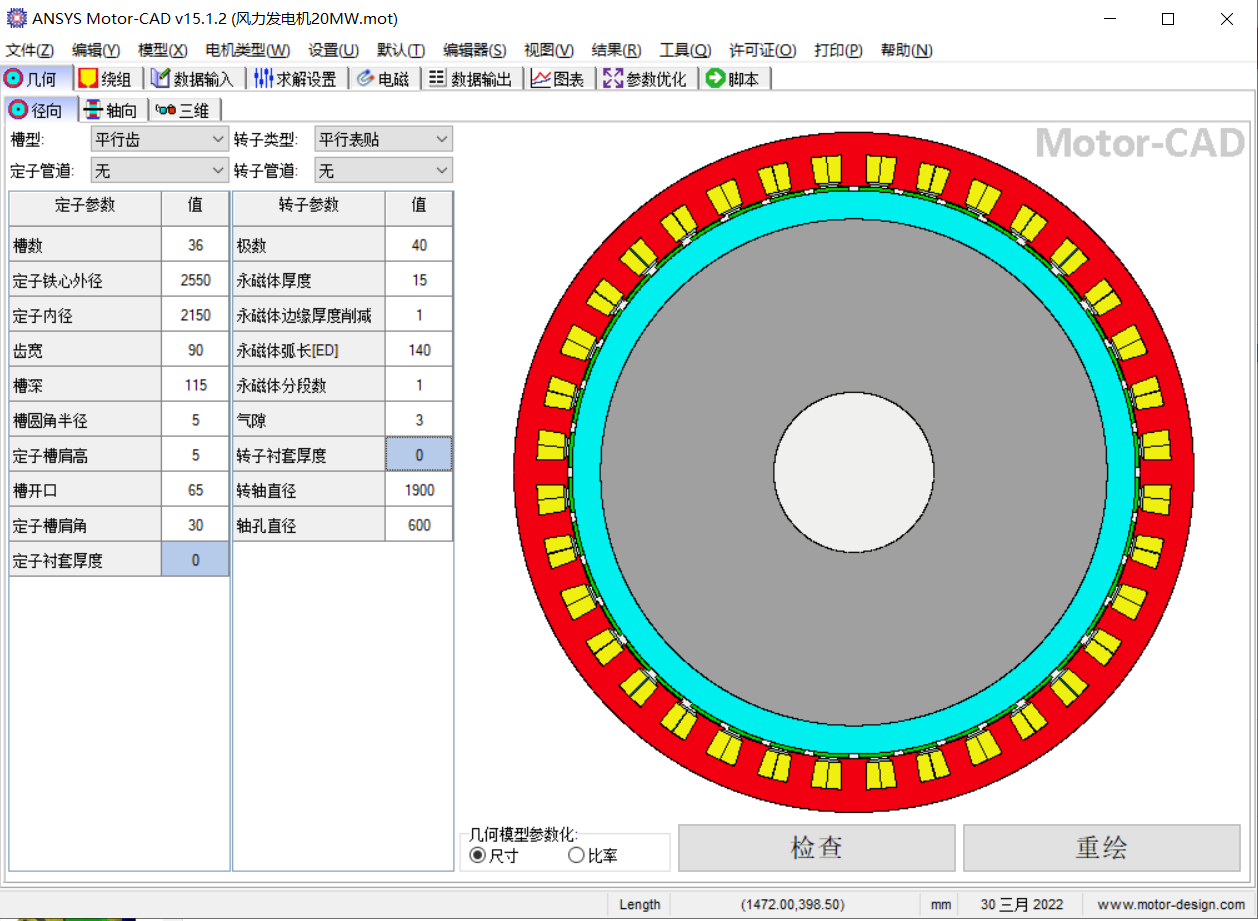Click the 槽深 value 115

(x=195, y=385)
